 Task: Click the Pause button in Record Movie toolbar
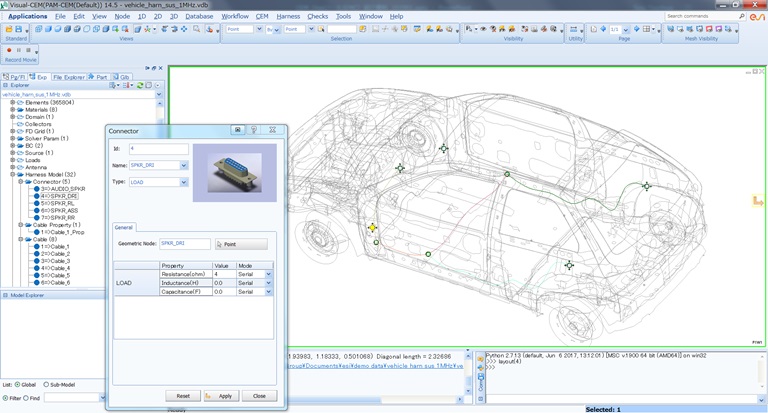[19, 50]
